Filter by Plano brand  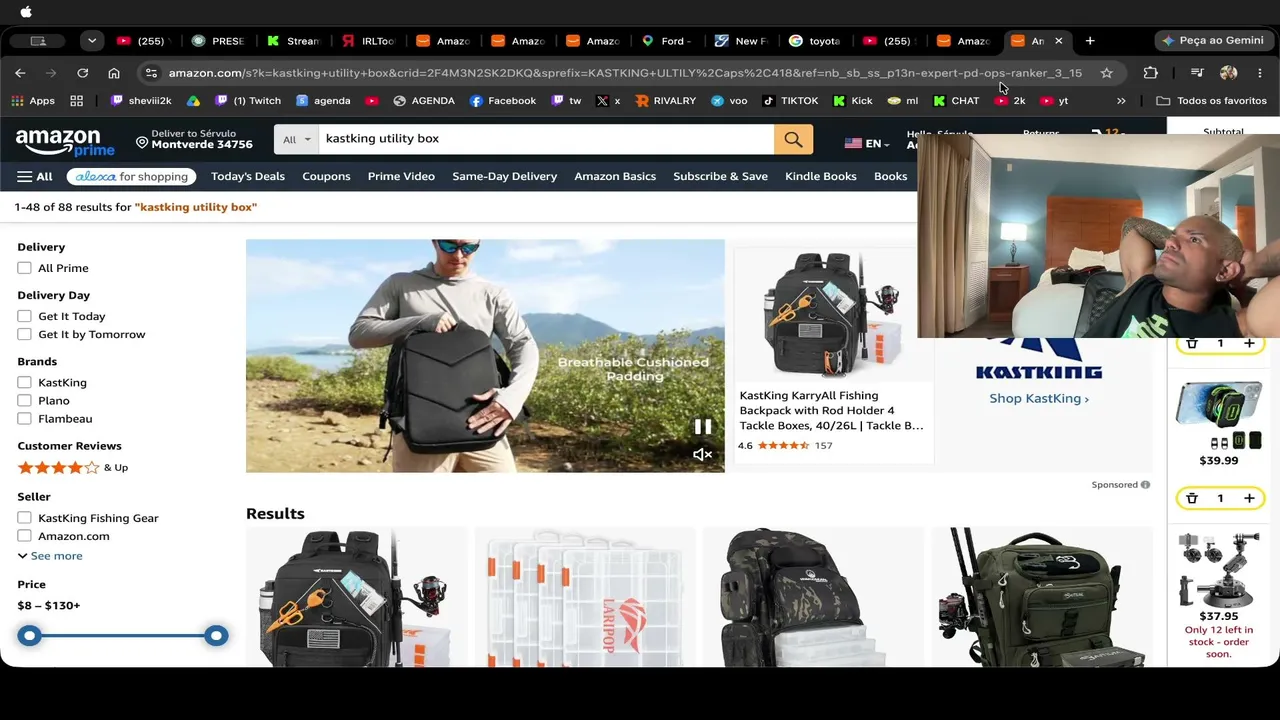tap(24, 400)
